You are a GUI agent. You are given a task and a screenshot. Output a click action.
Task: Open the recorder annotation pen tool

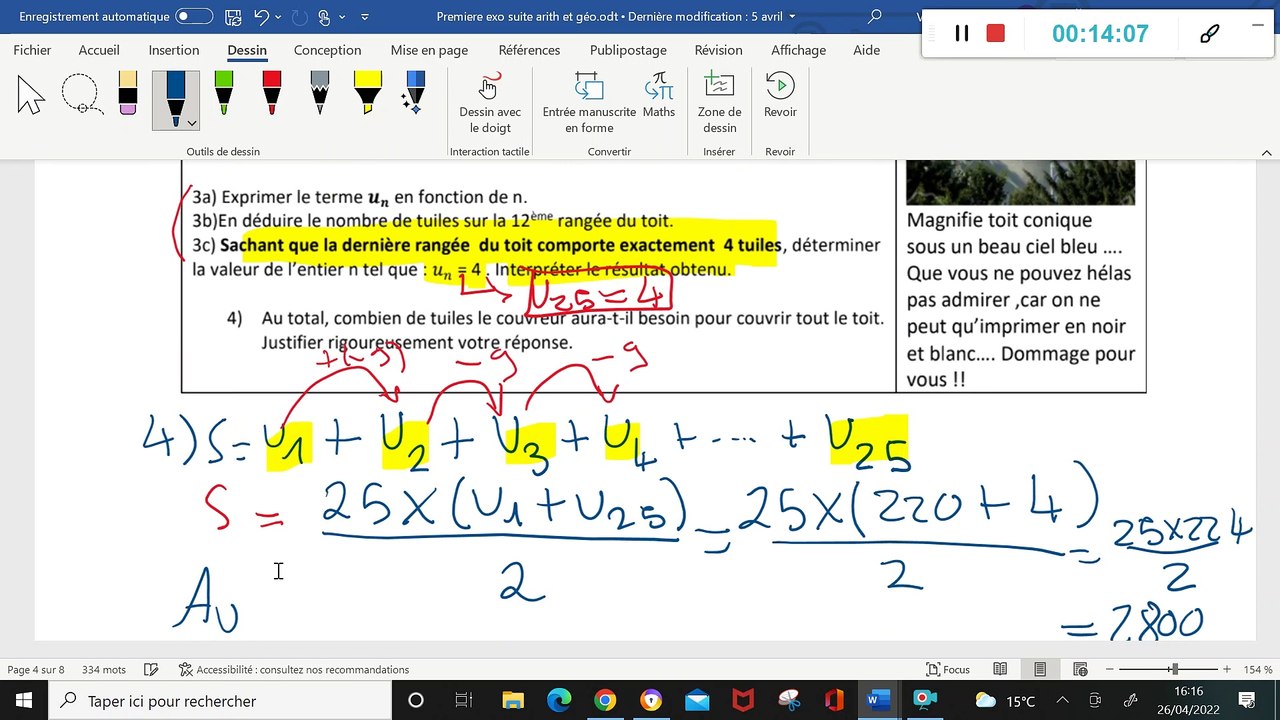[1209, 33]
